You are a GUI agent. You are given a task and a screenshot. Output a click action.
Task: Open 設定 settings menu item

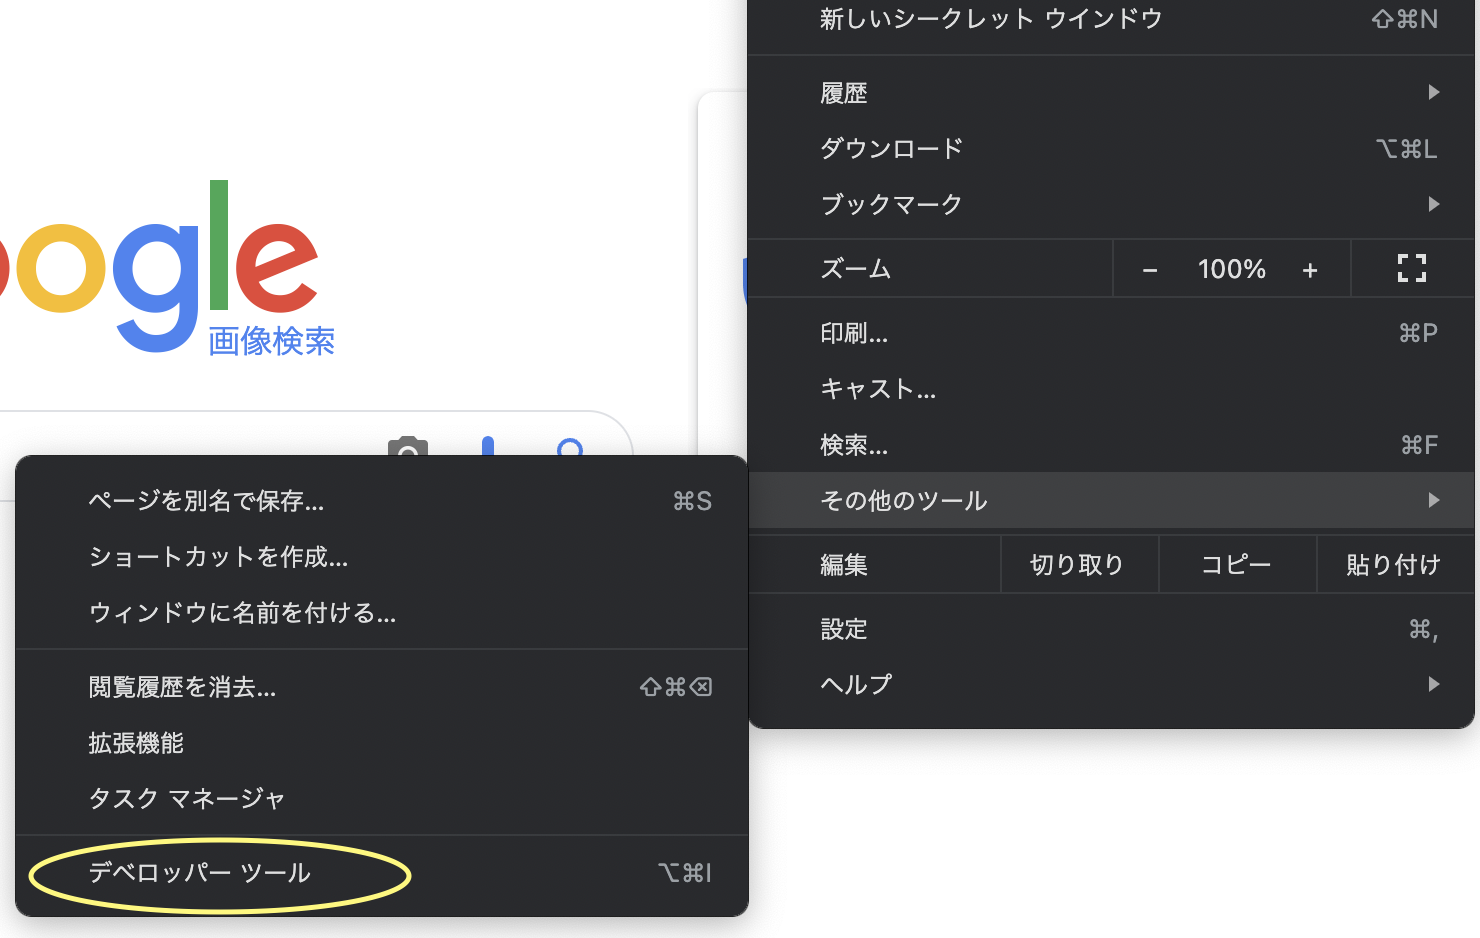click(1111, 629)
